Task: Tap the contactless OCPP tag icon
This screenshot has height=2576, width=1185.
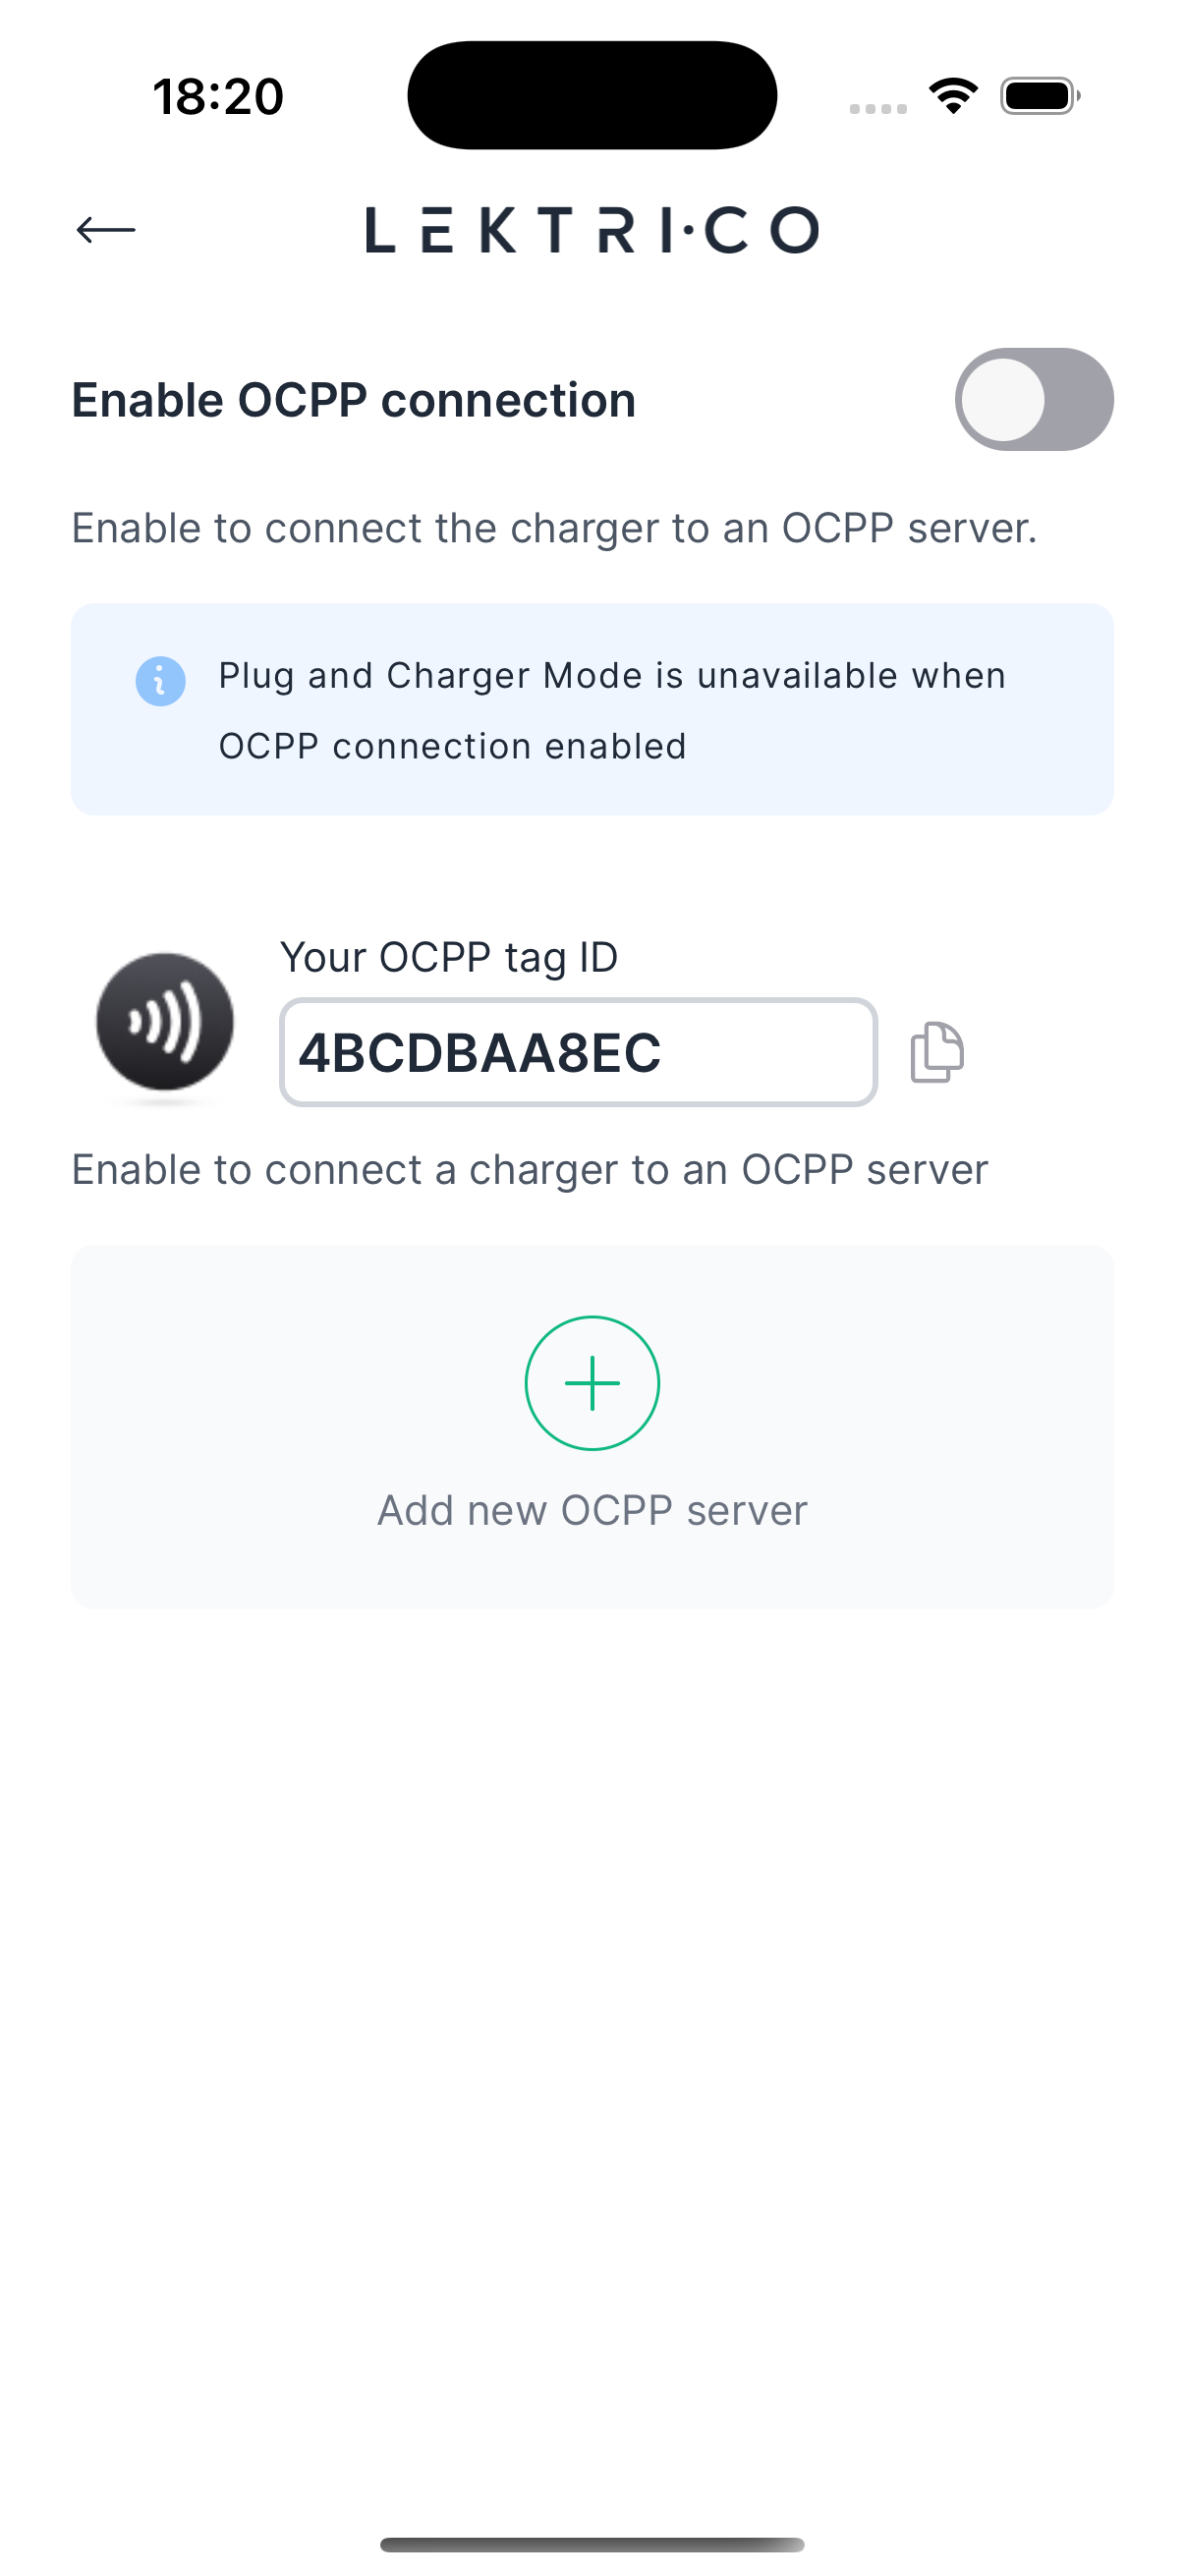Action: point(165,1022)
